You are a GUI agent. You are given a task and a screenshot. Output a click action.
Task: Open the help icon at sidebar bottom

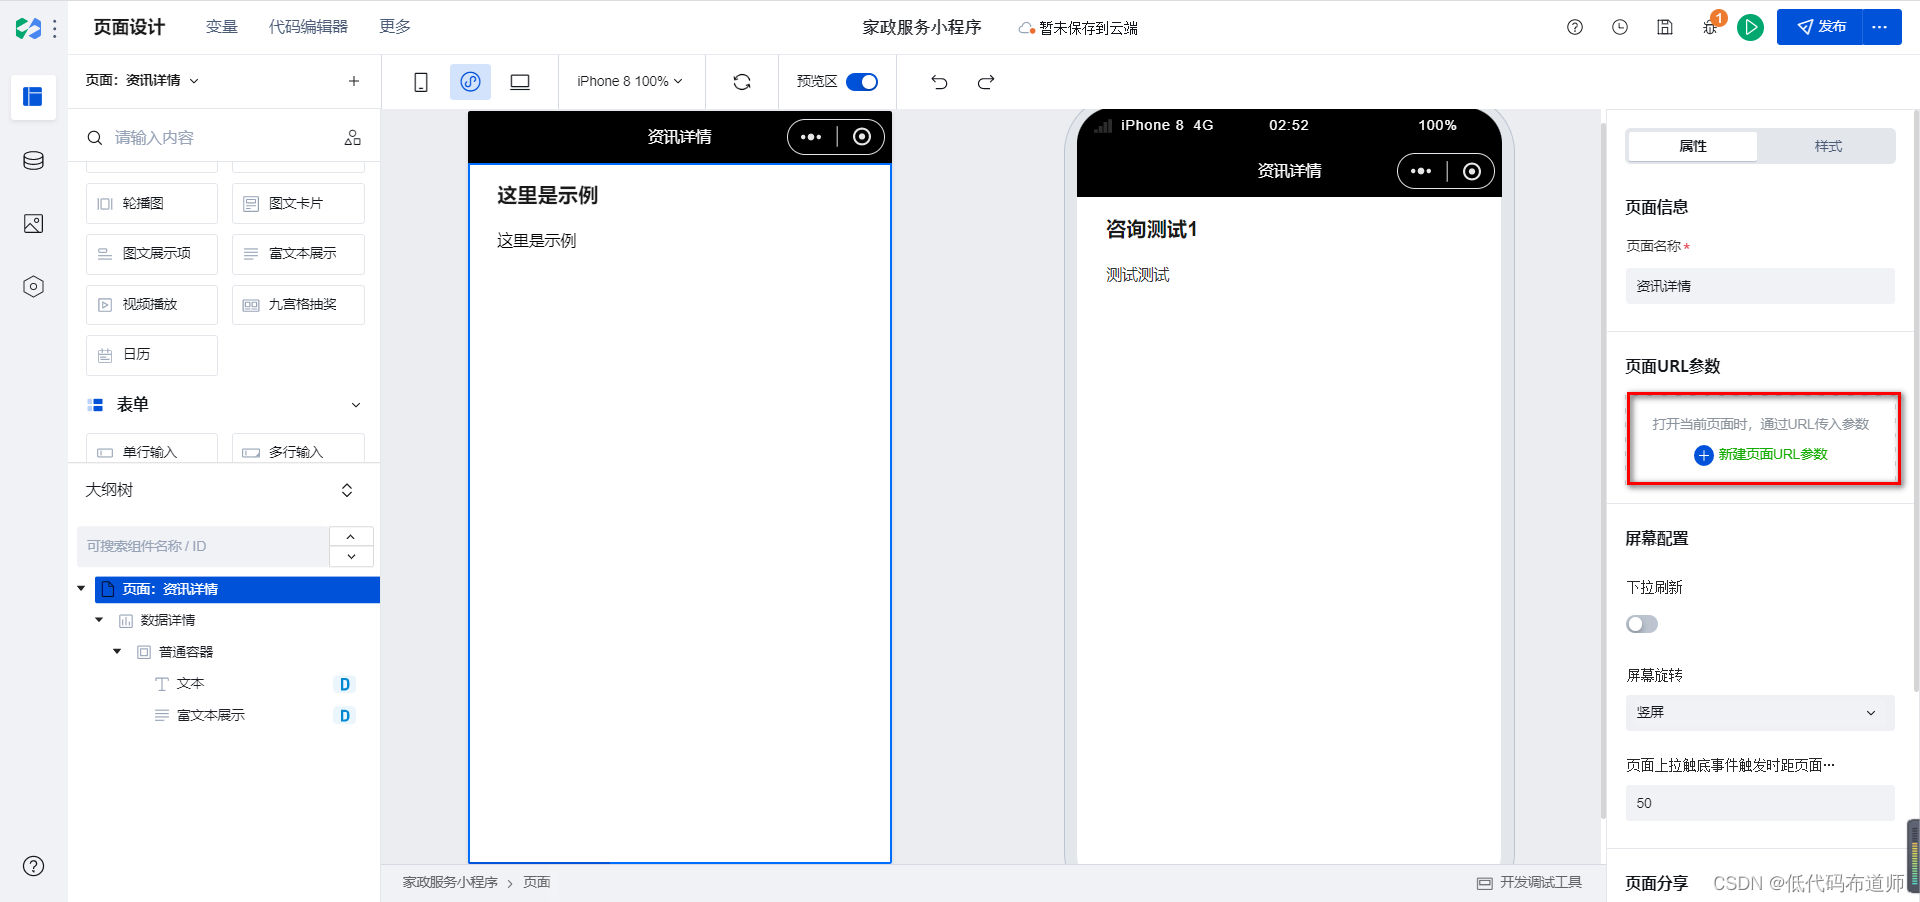pyautogui.click(x=33, y=866)
